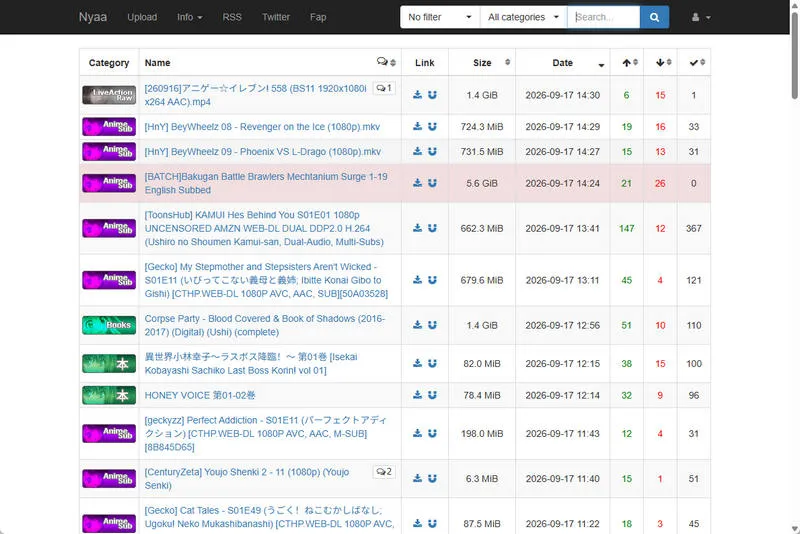Open BeyWheelz 08 Revenger on the Ice torrent

[262, 126]
